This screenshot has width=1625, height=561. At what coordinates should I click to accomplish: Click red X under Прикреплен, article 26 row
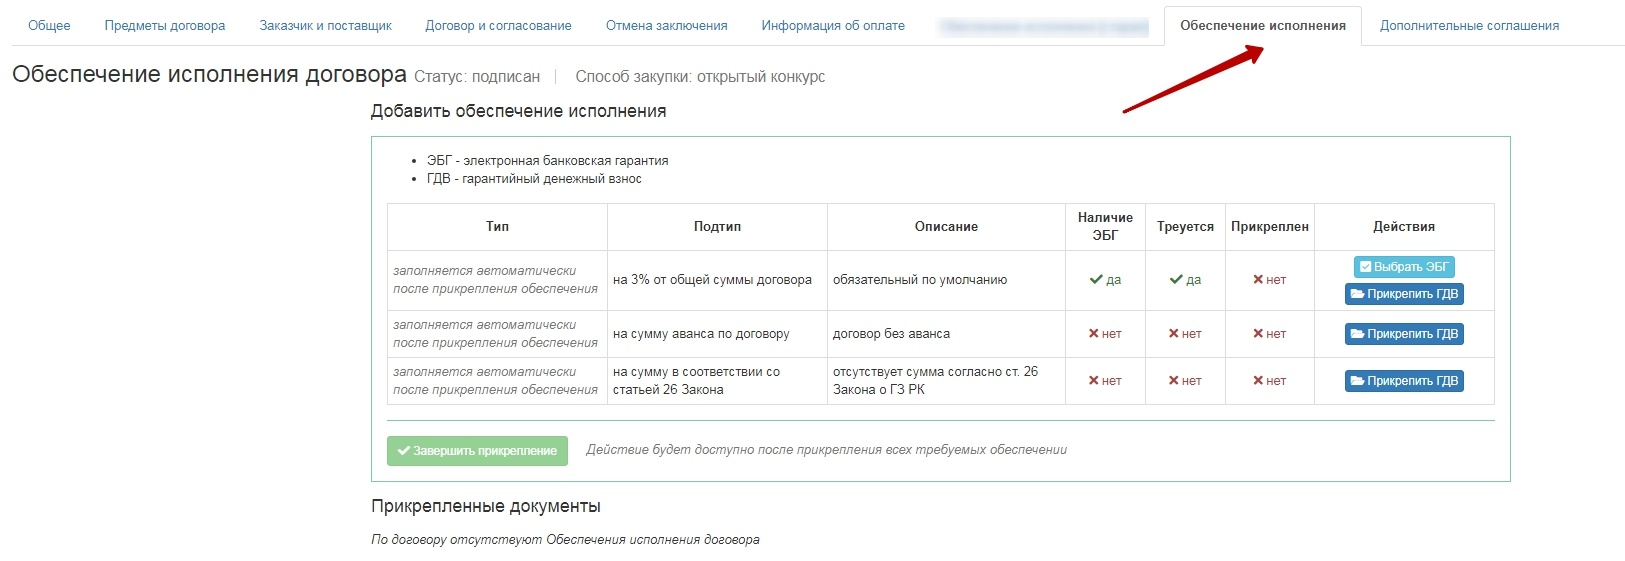1259,381
